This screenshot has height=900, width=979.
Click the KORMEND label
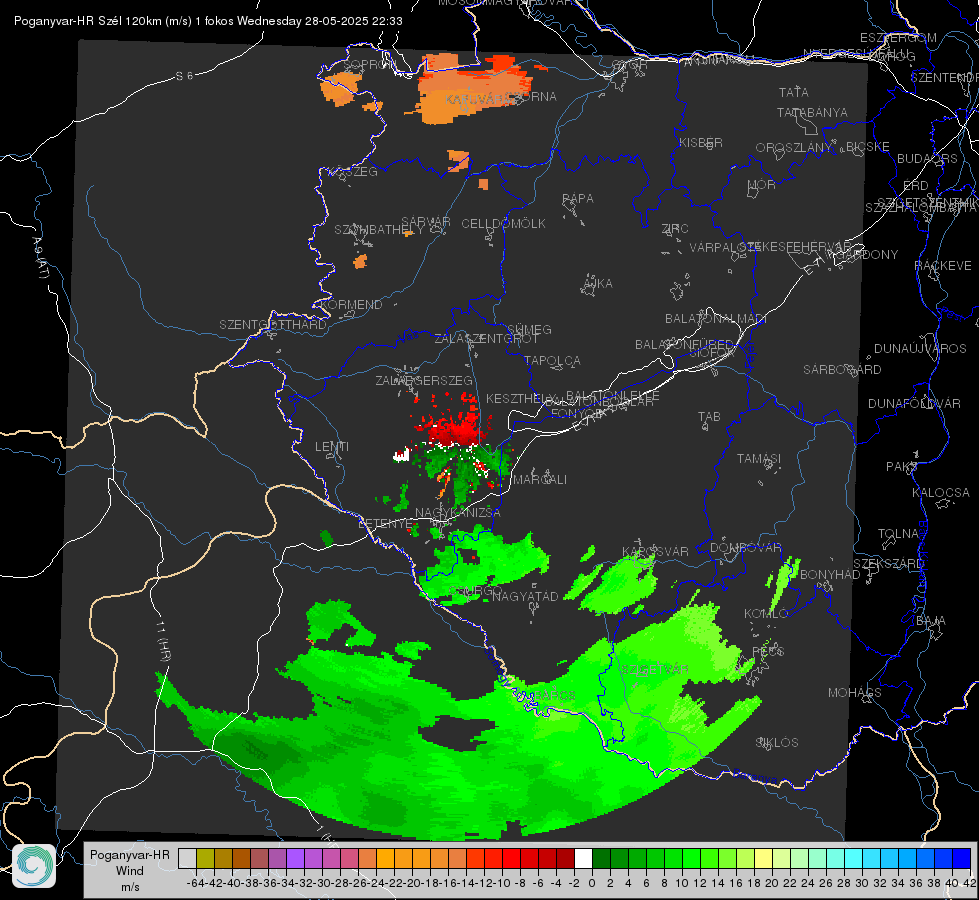click(x=351, y=304)
